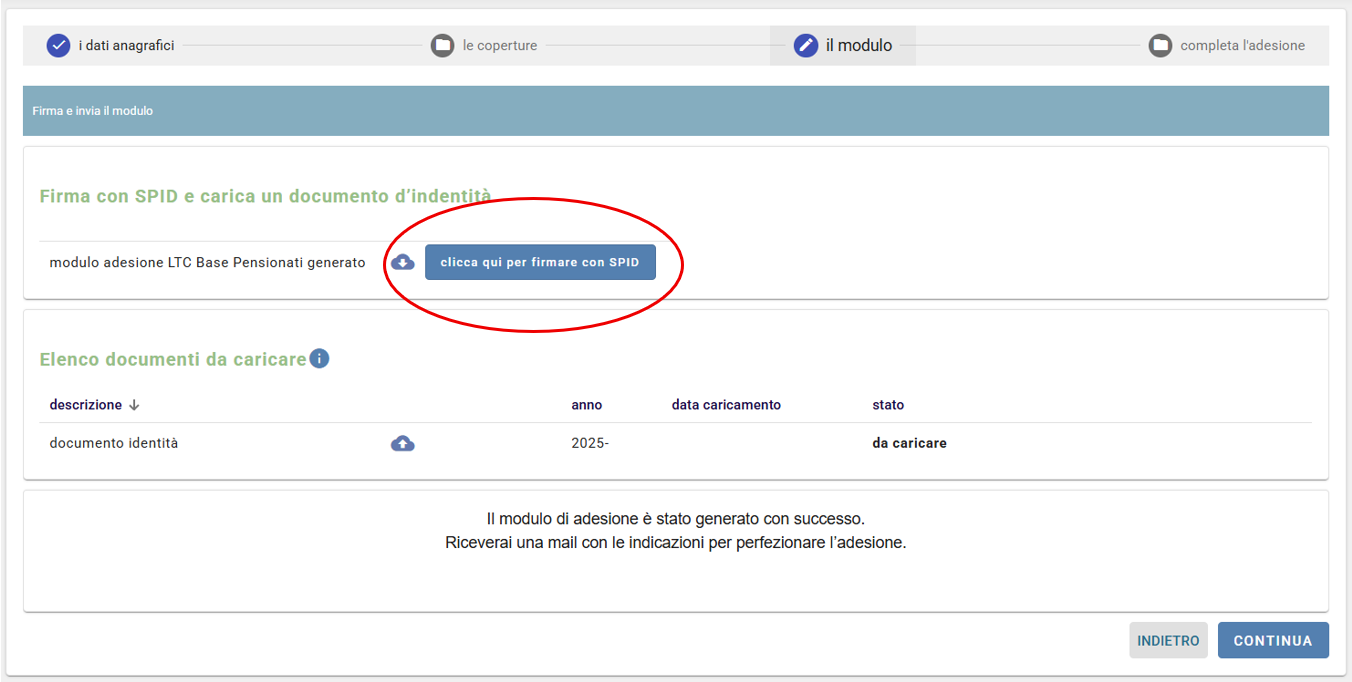Sort by the descrizione column header
This screenshot has width=1352, height=682.
[x=86, y=405]
